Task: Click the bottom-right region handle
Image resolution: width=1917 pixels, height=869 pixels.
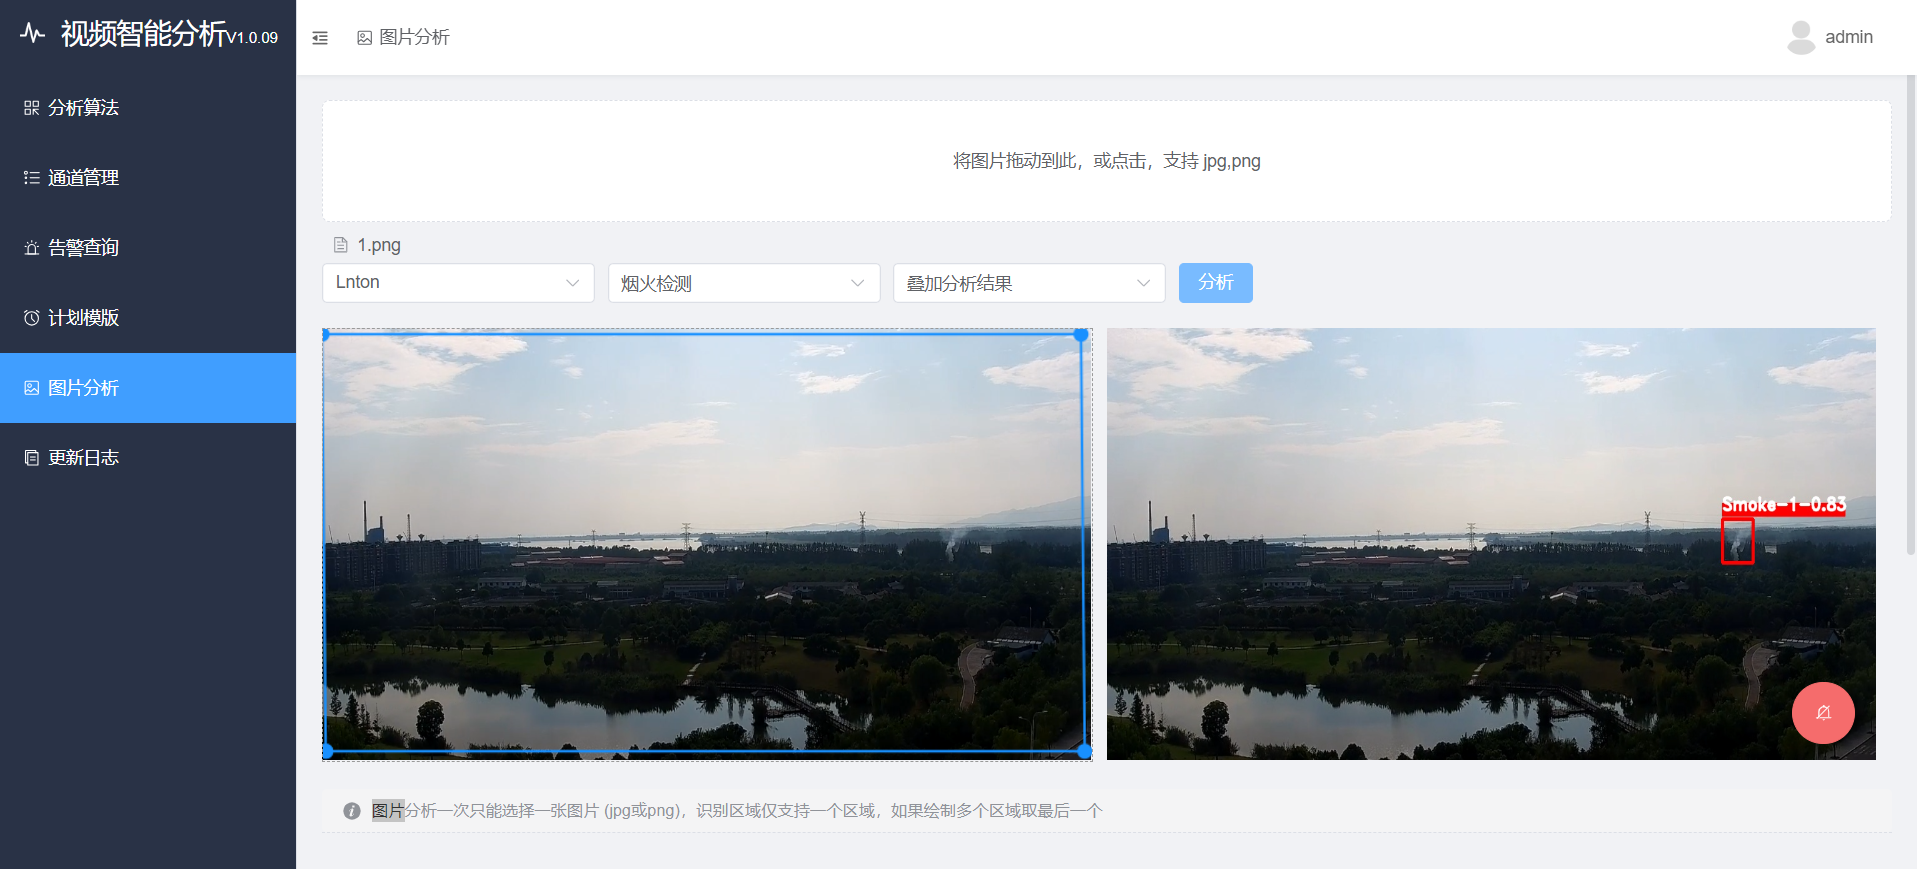Action: (1084, 750)
